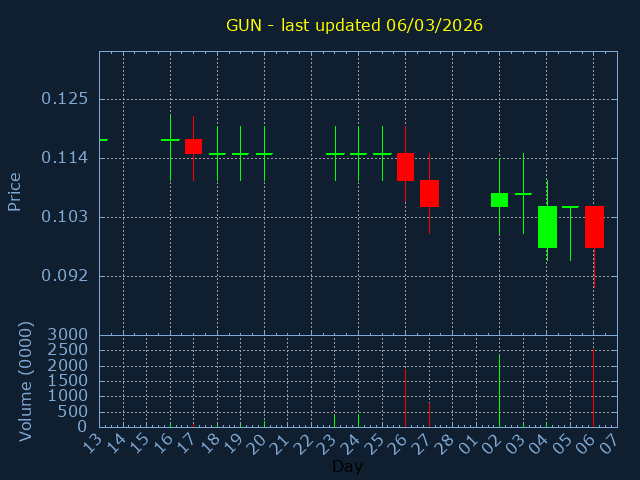Click the Day axis title

click(347, 467)
